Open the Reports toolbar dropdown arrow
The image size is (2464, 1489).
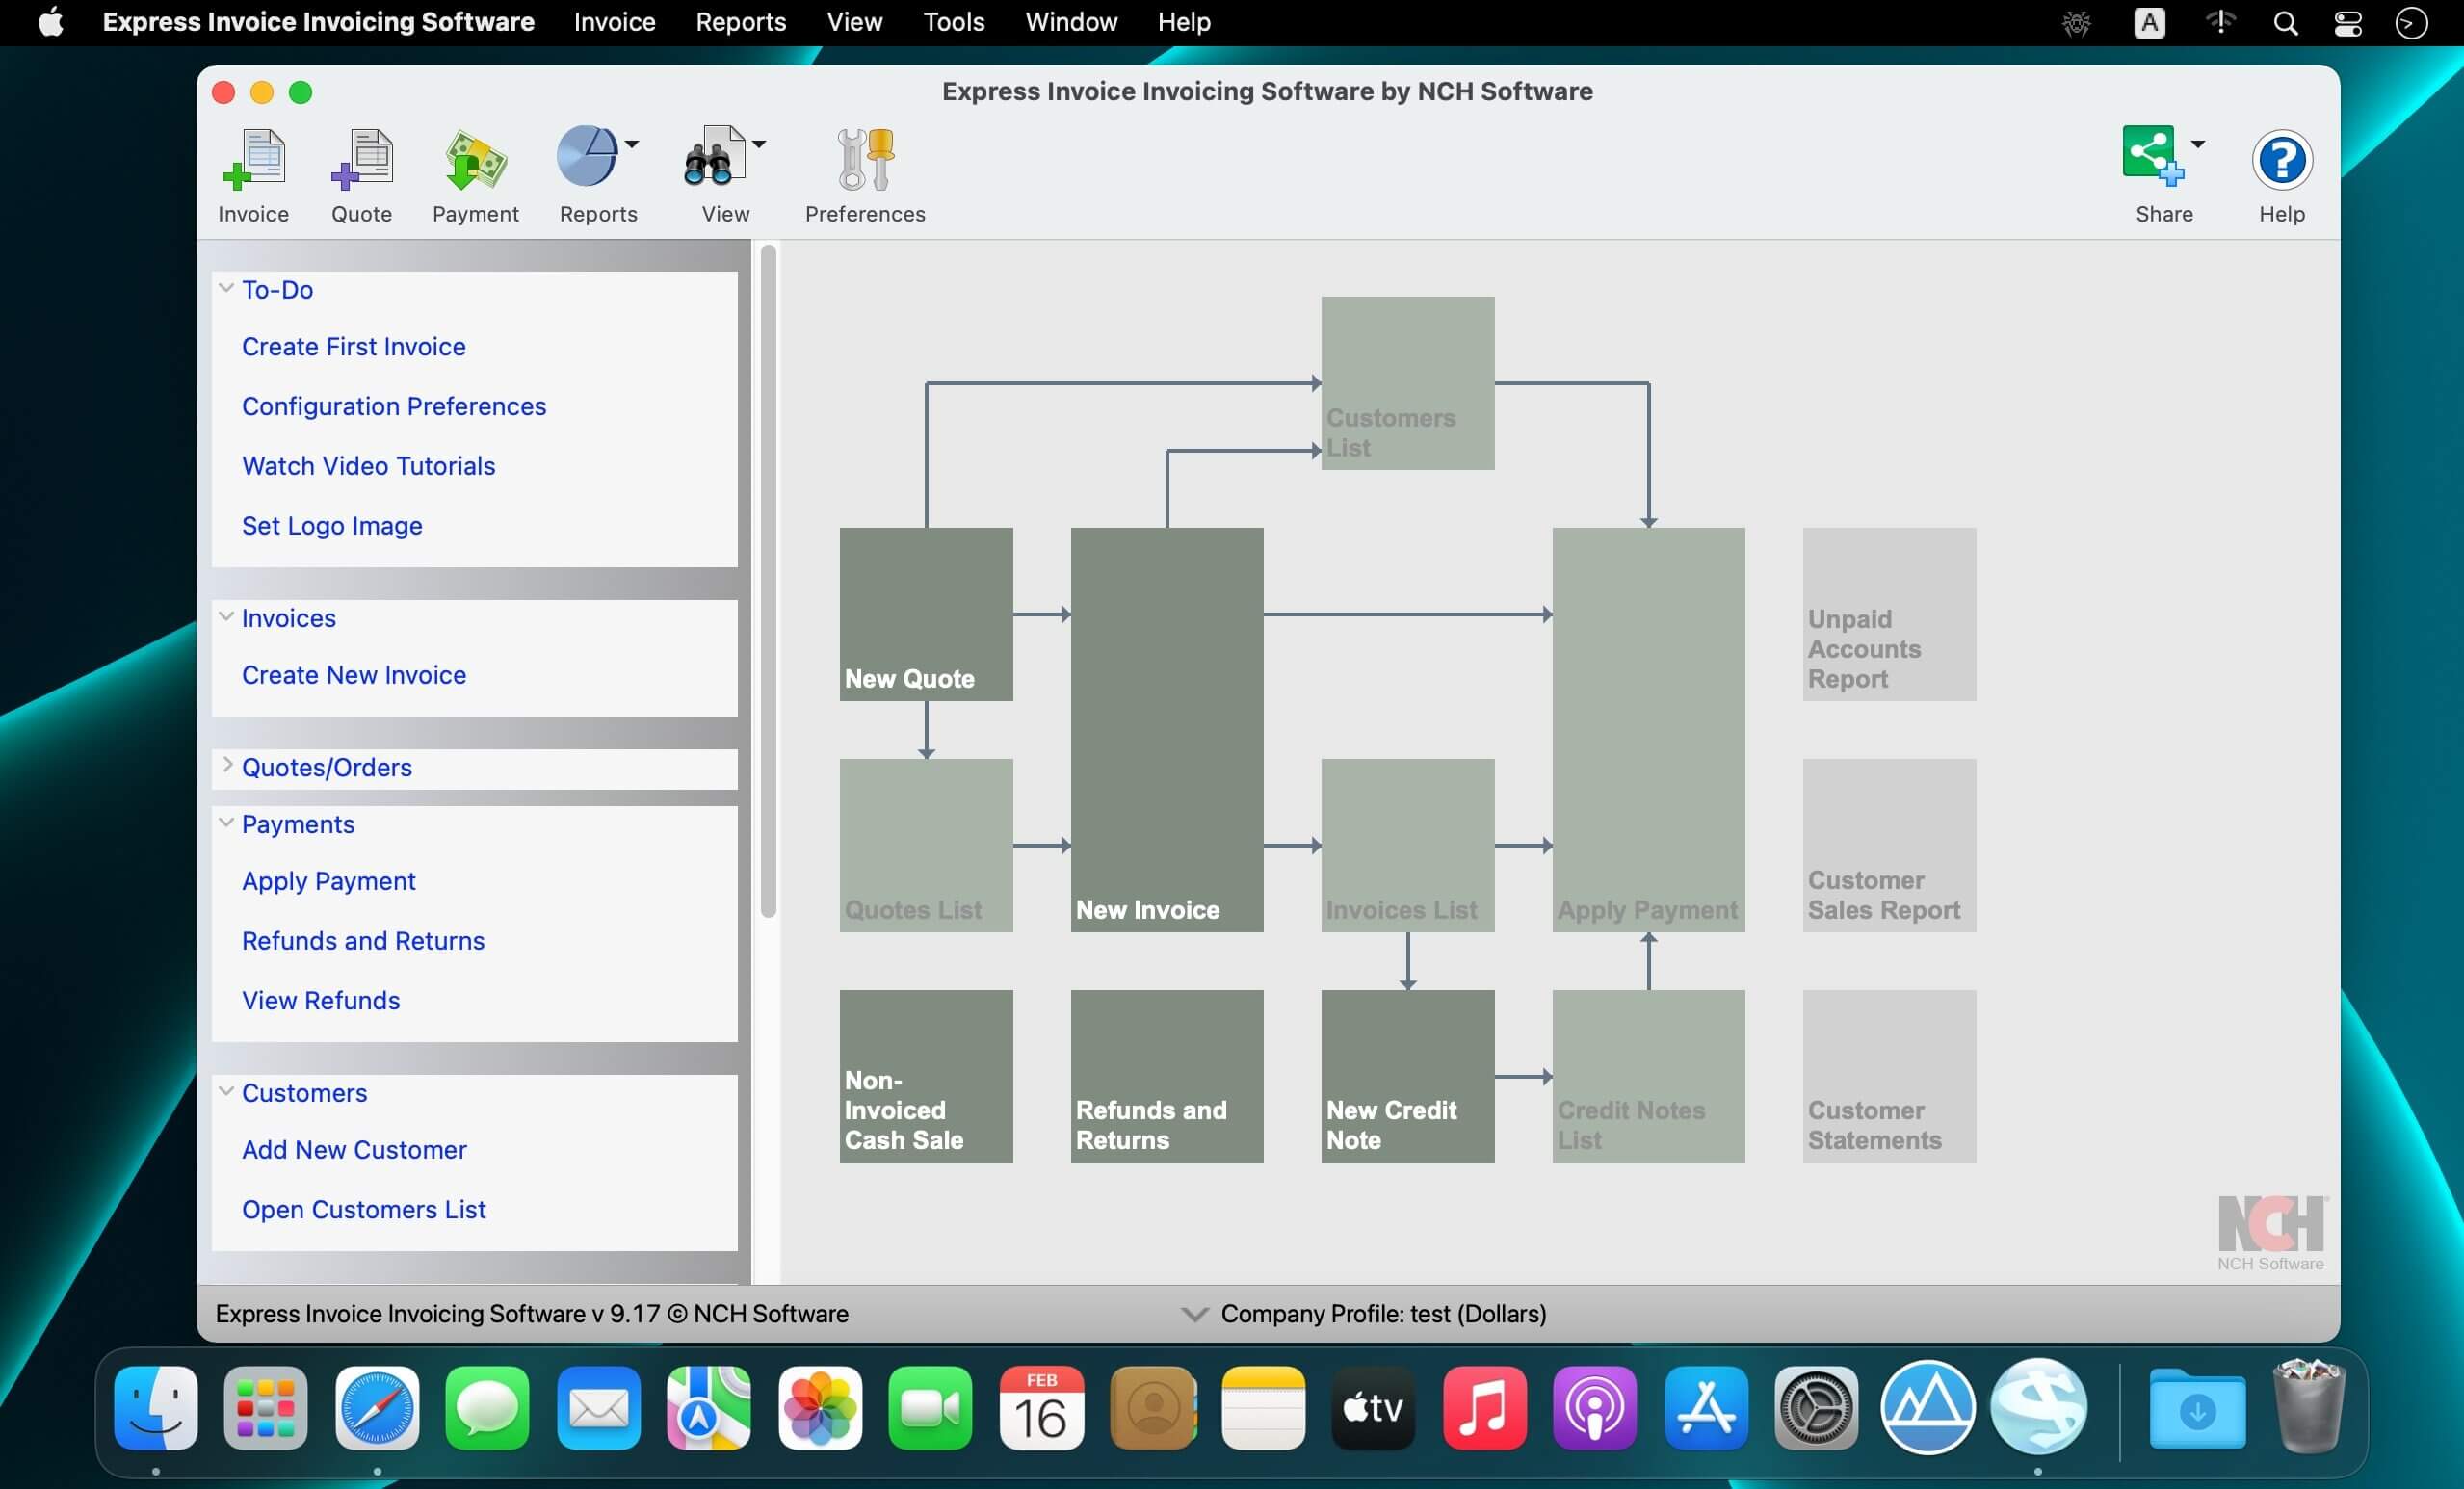pos(632,144)
